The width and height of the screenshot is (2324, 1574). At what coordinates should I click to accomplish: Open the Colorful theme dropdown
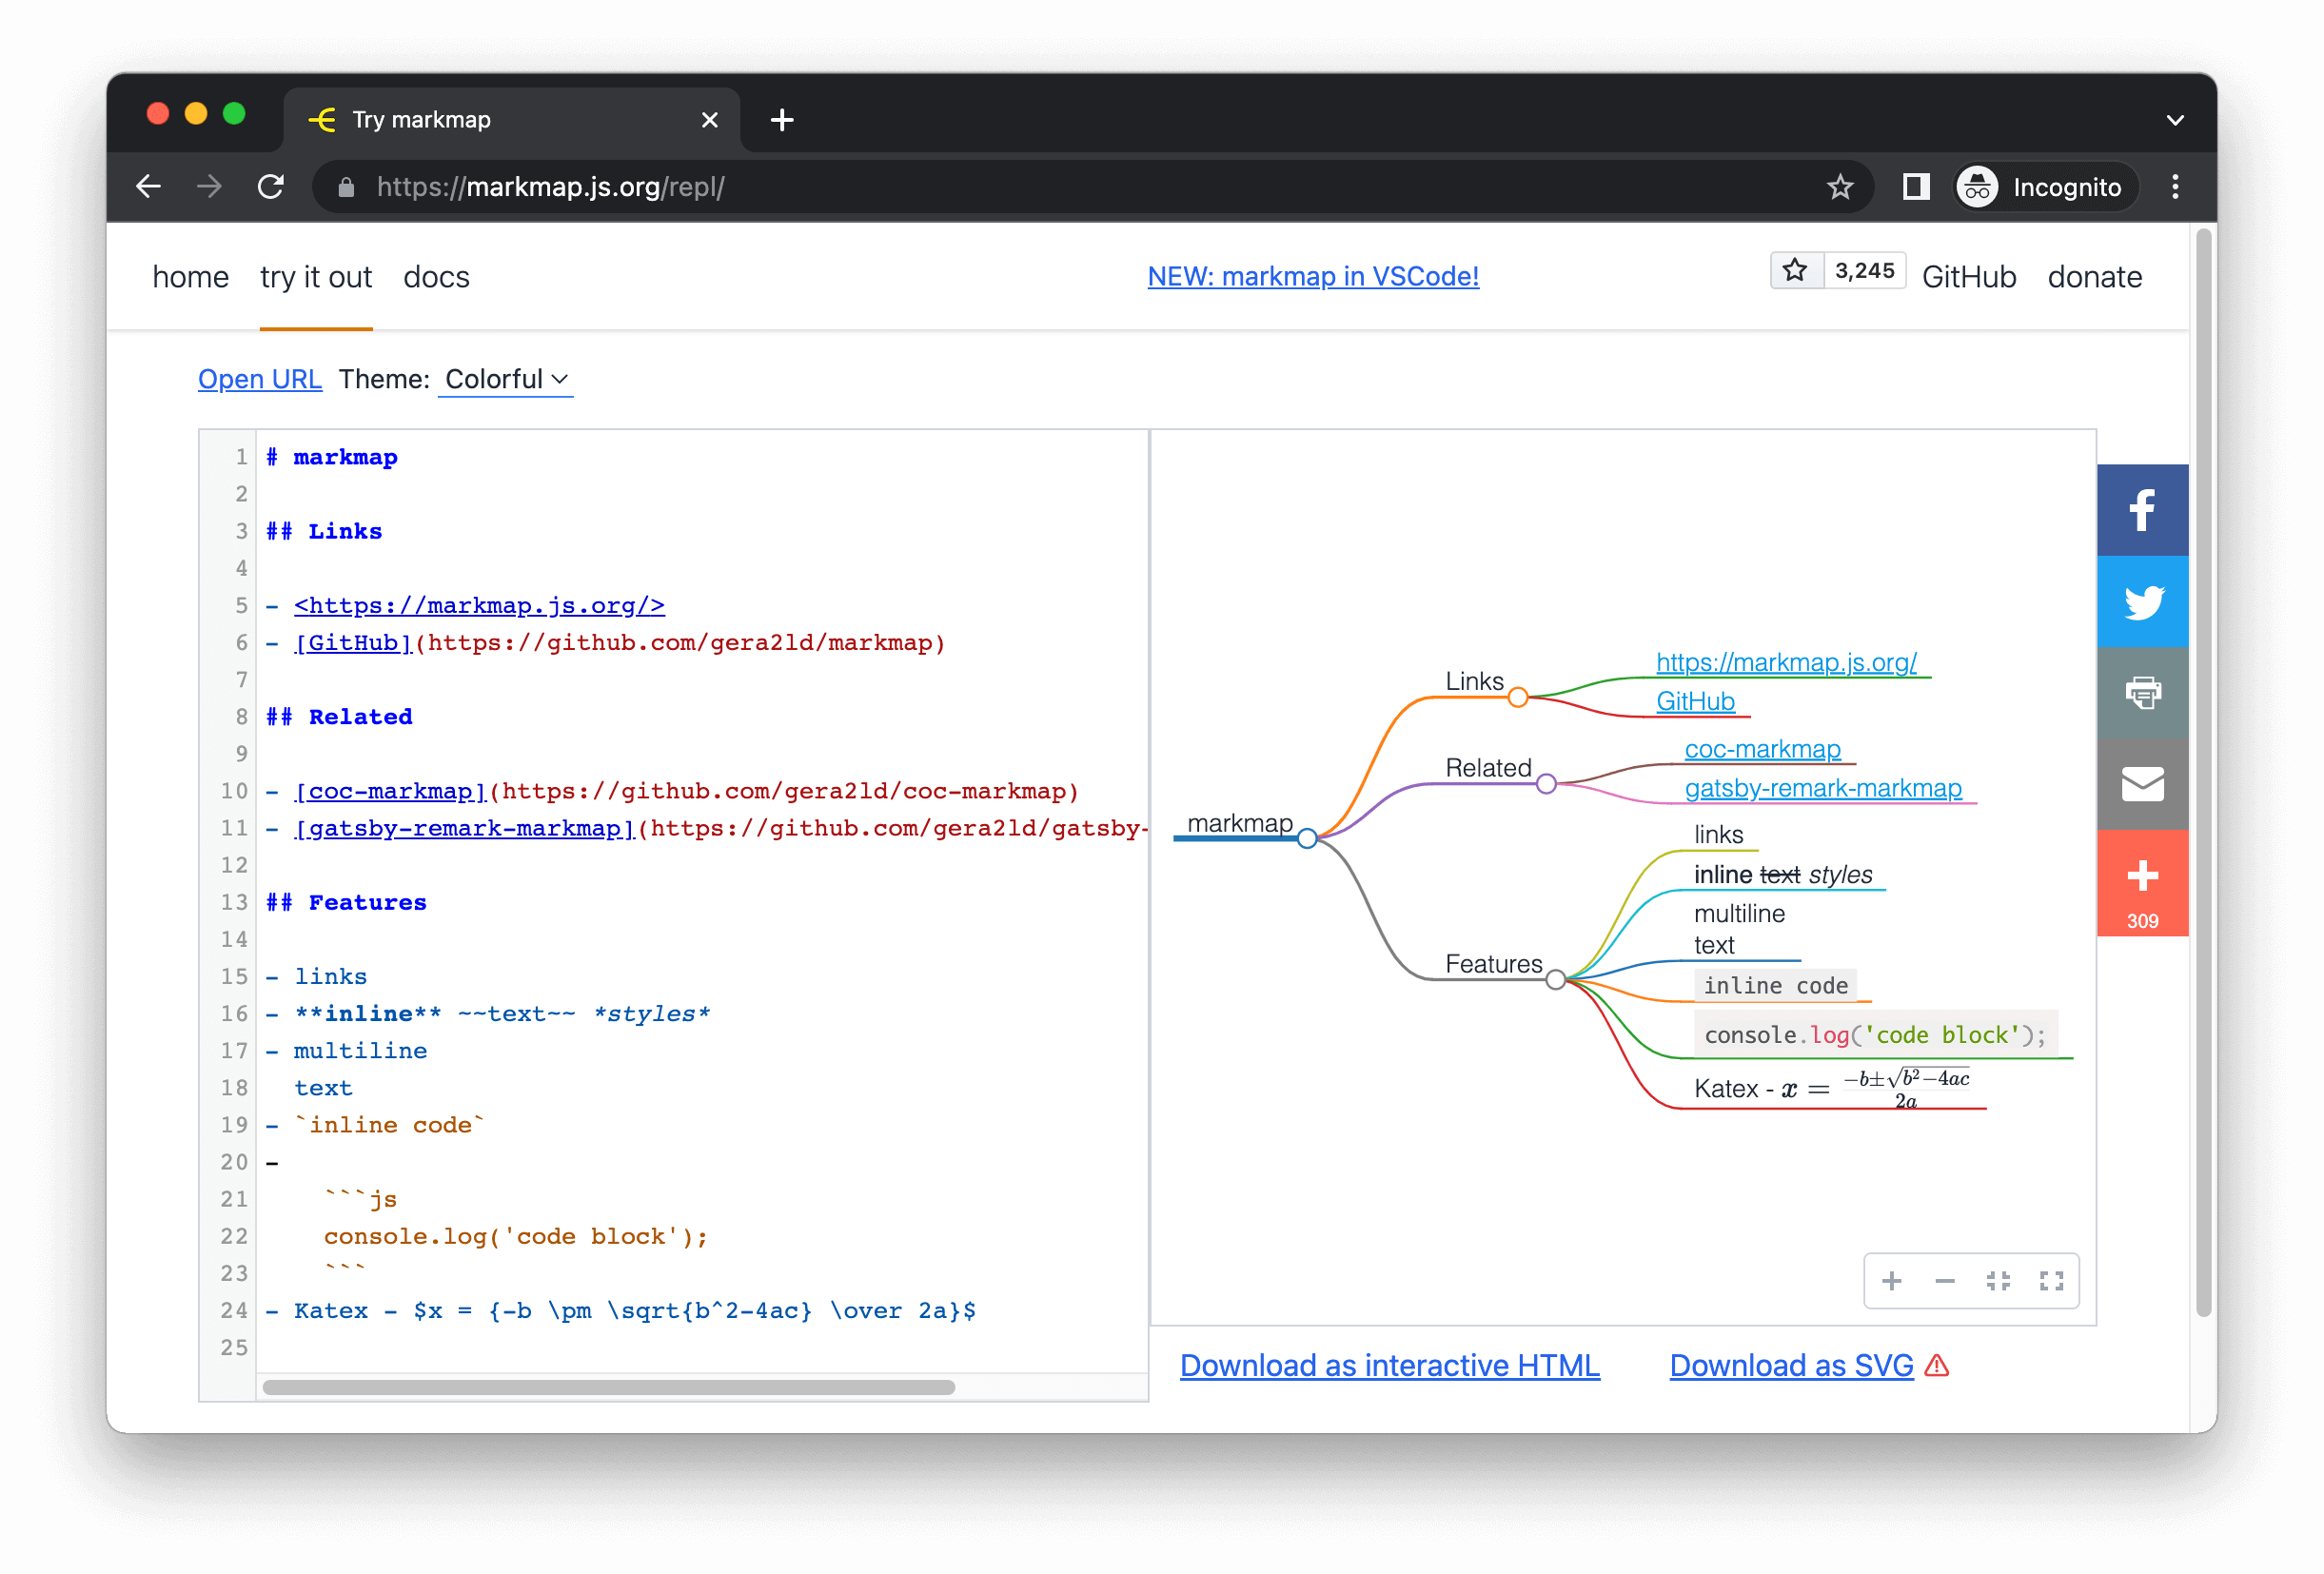505,379
